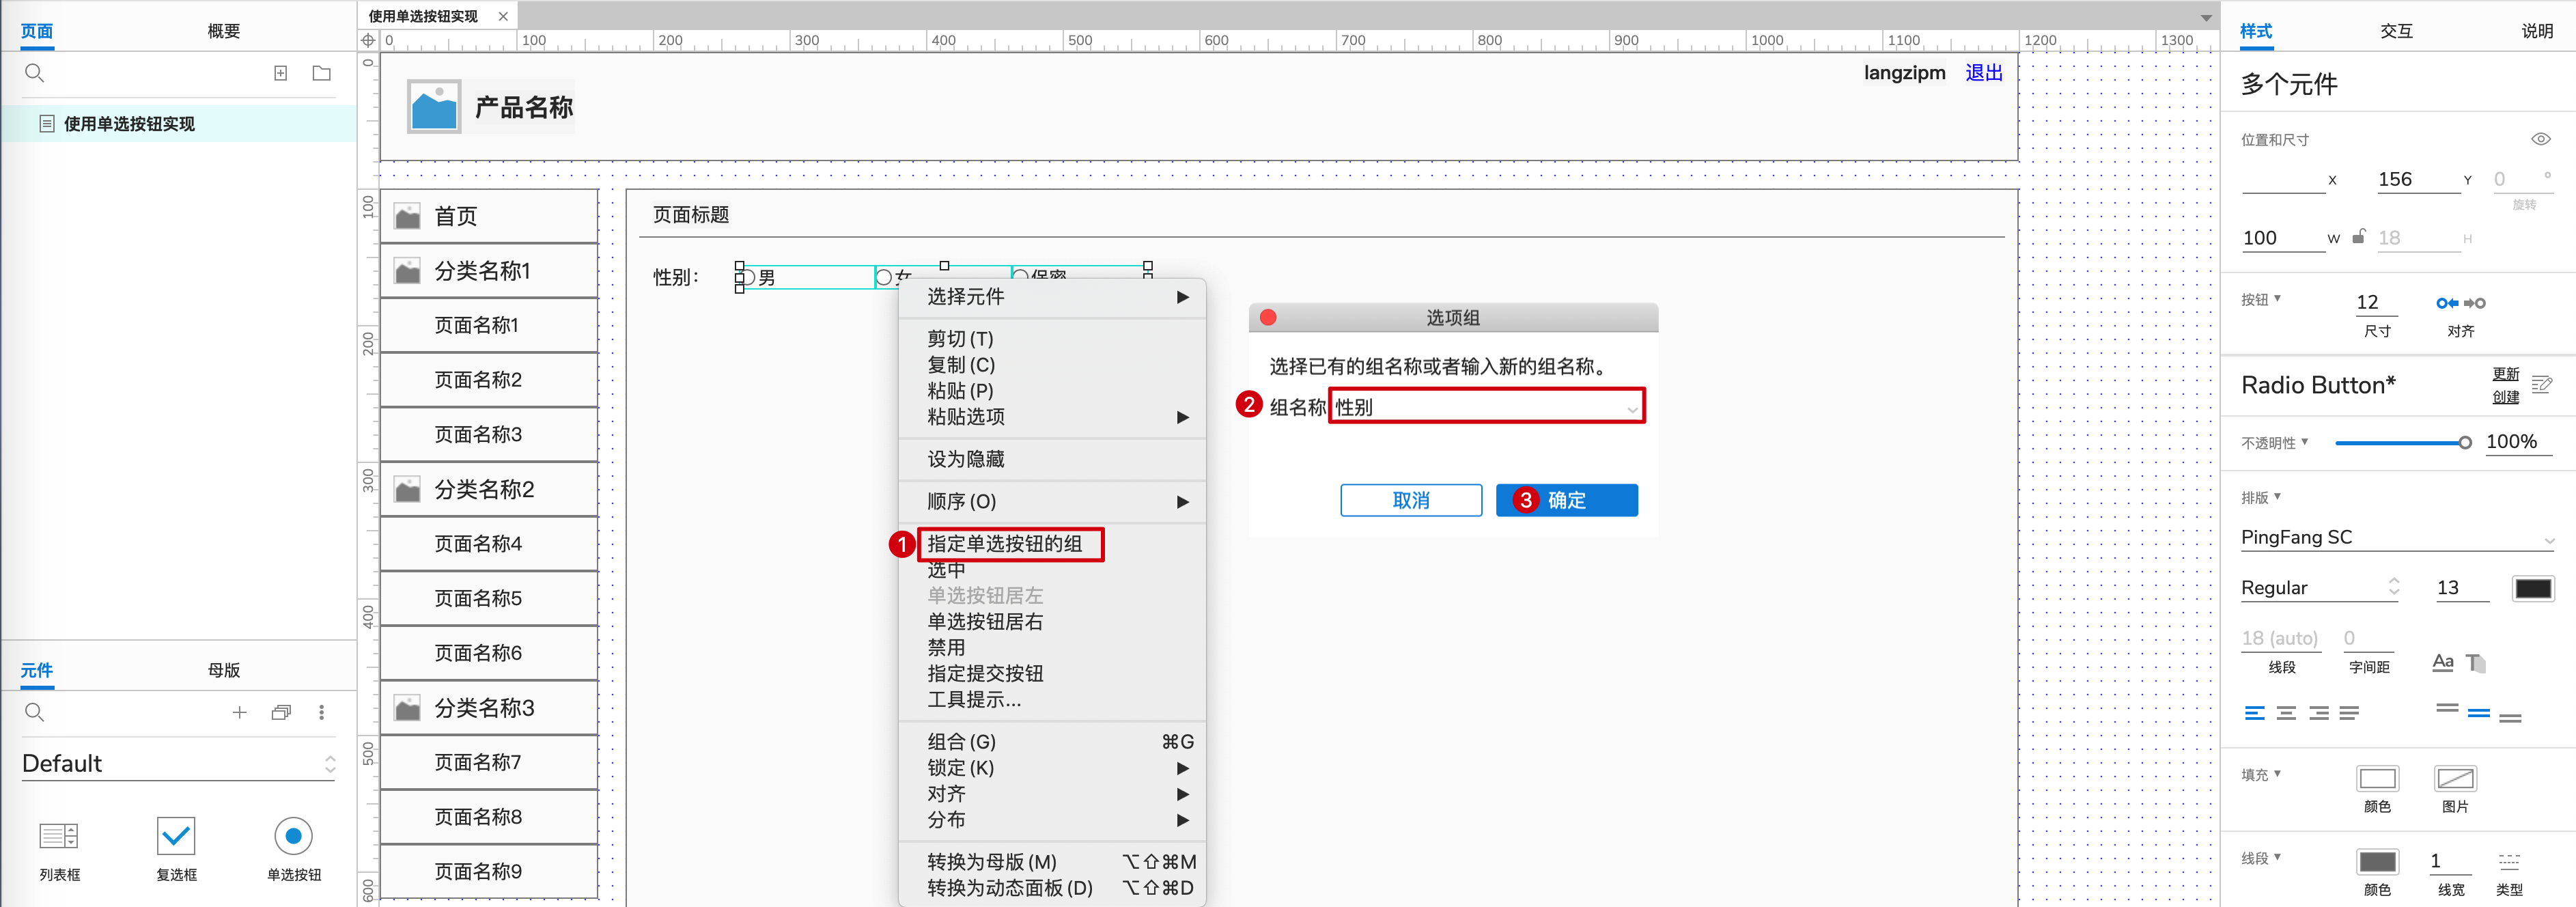
Task: Align text right
Action: pyautogui.click(x=2318, y=713)
